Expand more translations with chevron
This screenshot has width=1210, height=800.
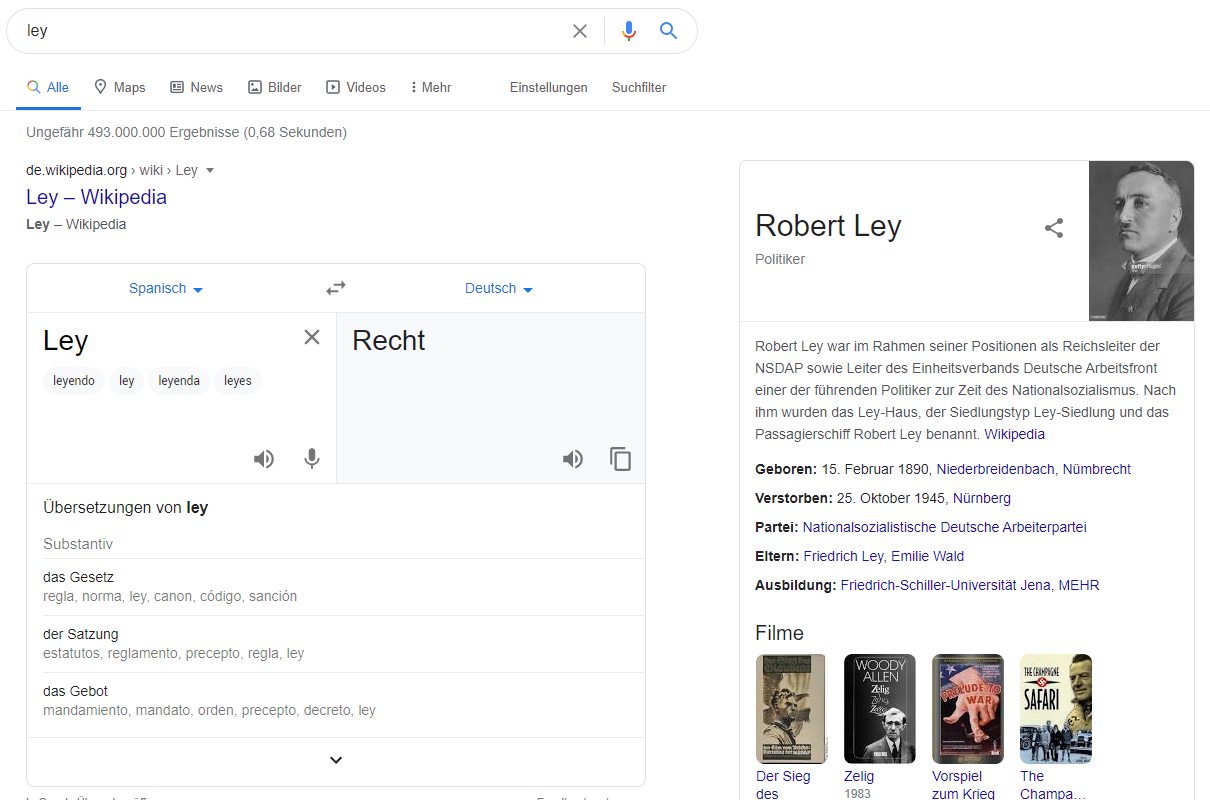click(x=336, y=760)
